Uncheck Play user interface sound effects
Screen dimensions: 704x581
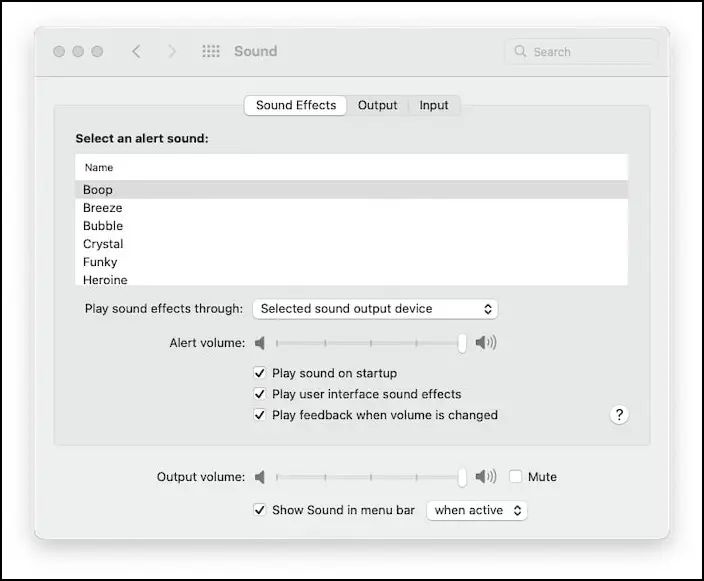260,394
